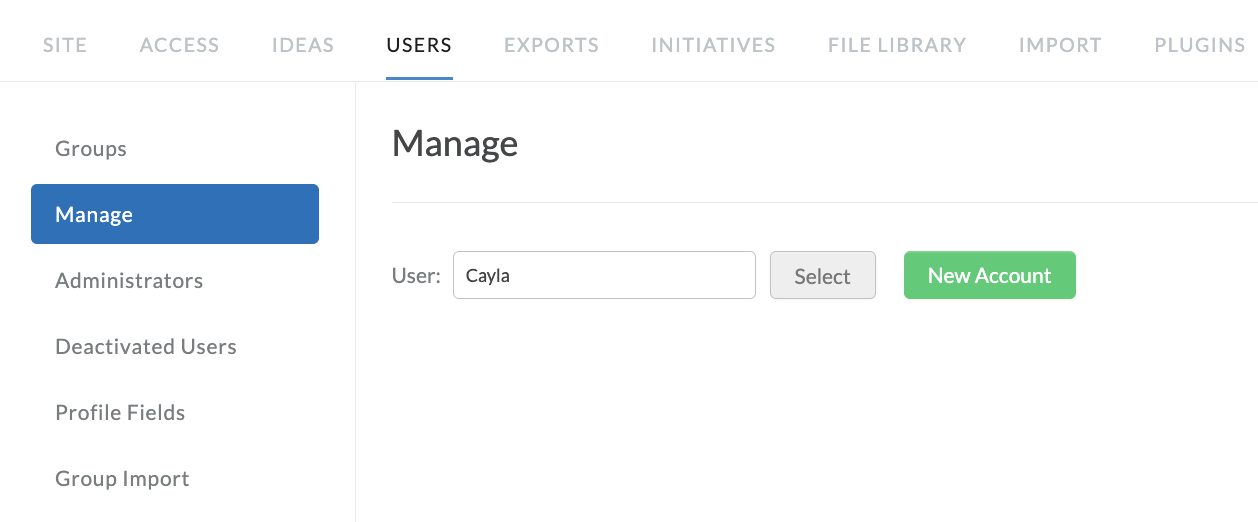Go to the IMPORT tab

(x=1060, y=45)
